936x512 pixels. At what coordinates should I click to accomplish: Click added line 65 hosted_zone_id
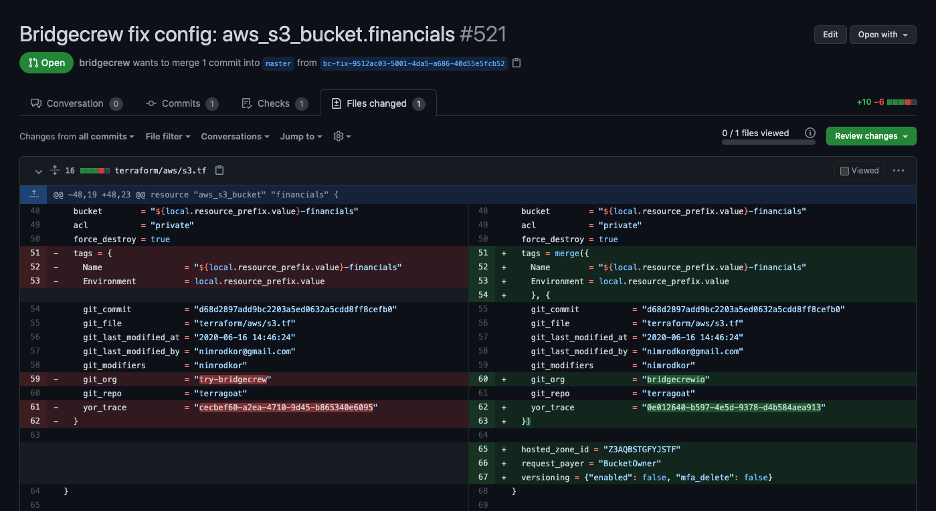pos(692,449)
